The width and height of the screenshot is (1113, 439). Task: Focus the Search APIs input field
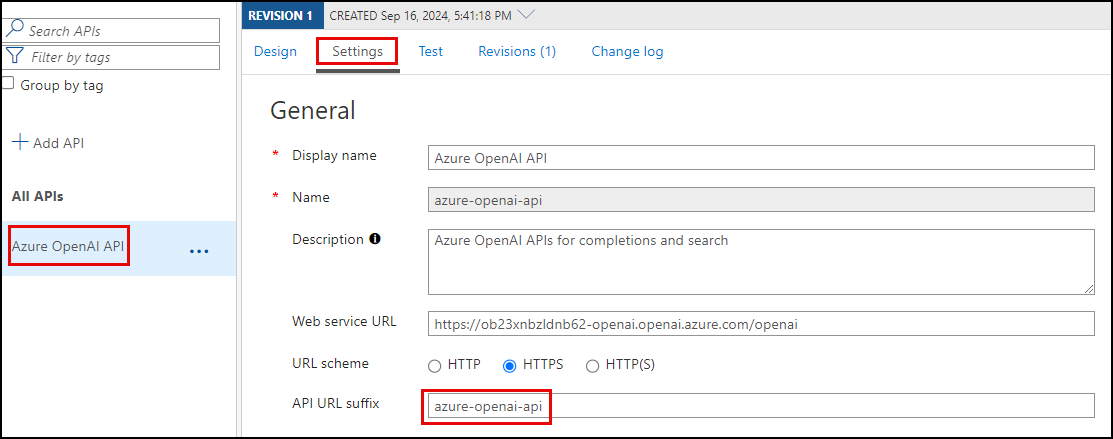click(x=111, y=31)
